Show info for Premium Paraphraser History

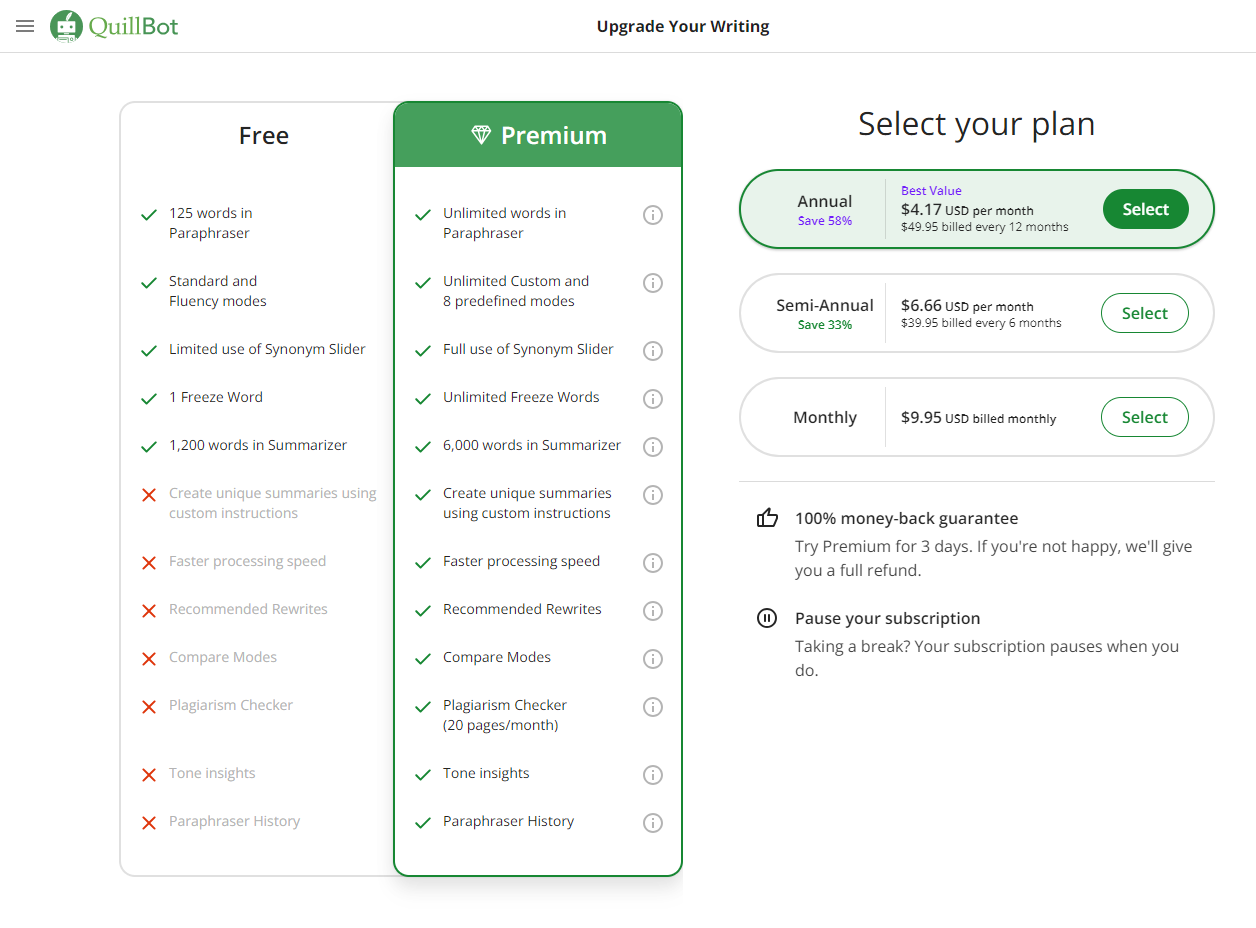click(653, 823)
